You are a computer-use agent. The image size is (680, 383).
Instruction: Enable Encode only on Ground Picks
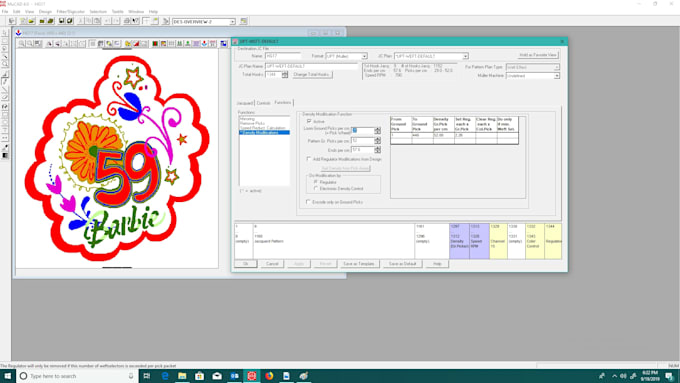point(308,202)
